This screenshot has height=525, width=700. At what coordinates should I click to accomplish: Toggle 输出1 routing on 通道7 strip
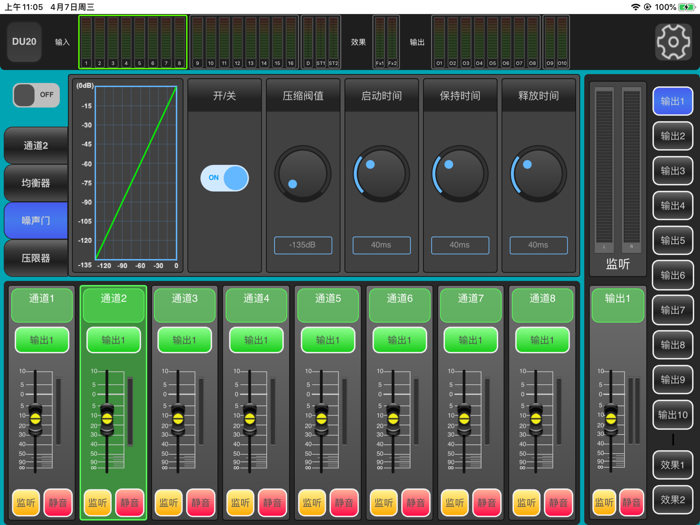coord(471,340)
